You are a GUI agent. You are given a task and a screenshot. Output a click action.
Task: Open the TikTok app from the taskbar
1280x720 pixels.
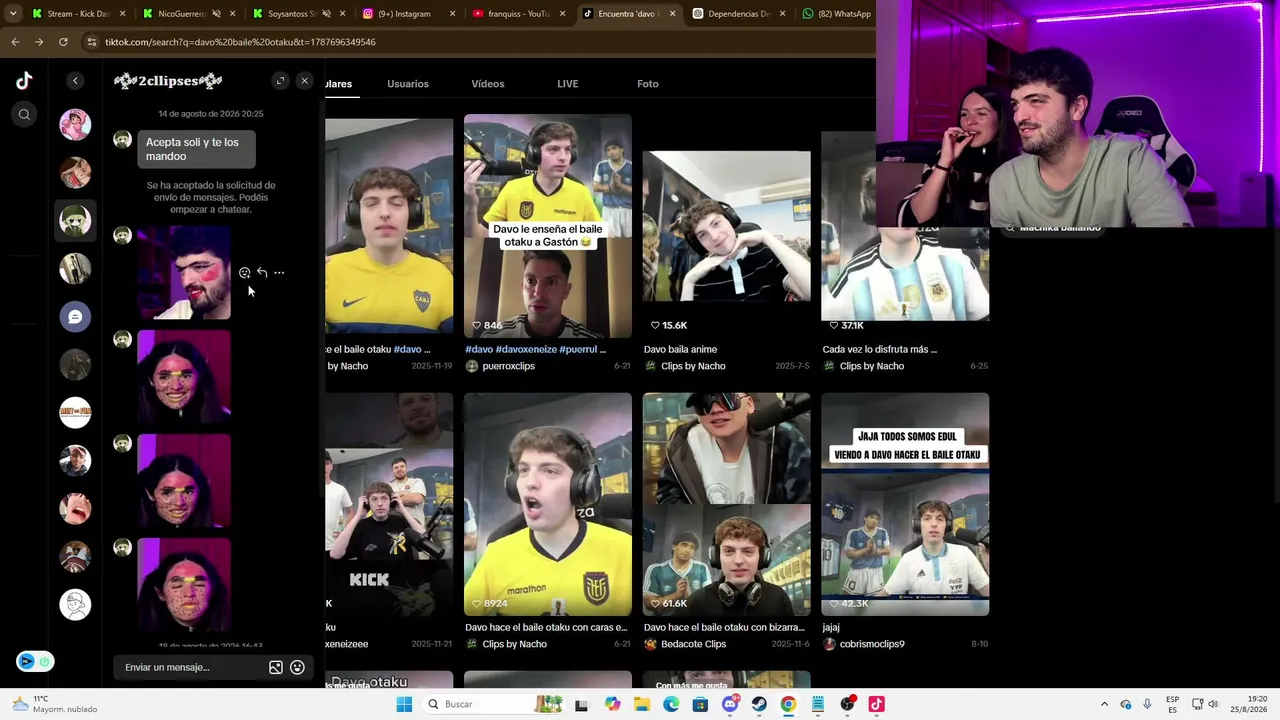(x=876, y=705)
